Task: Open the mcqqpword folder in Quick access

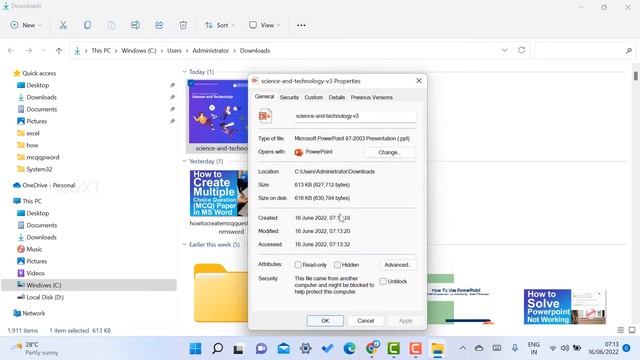Action: [x=42, y=157]
